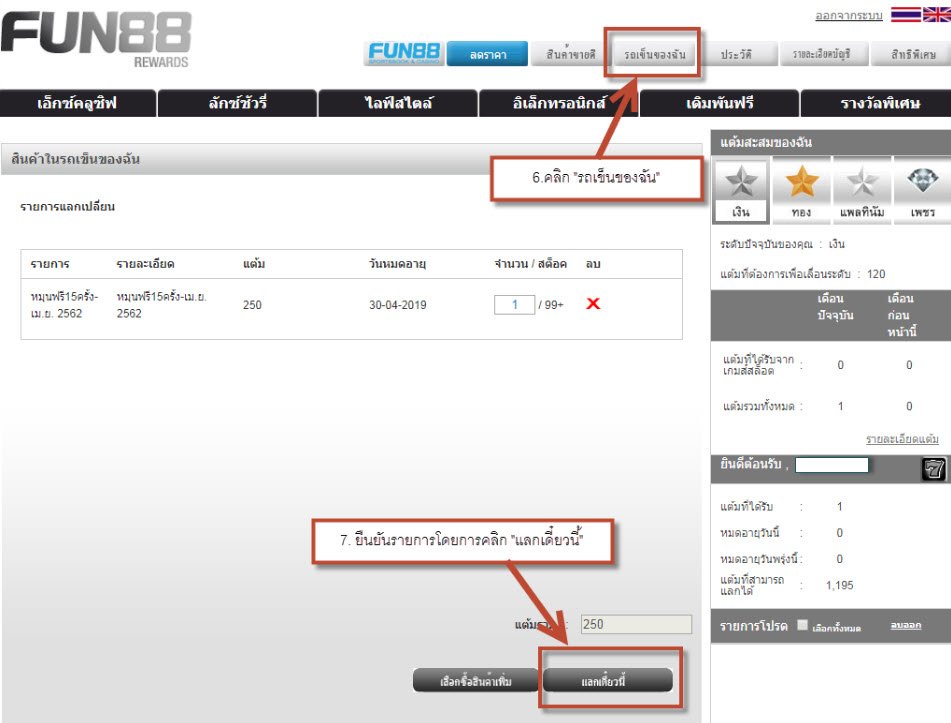
Task: Click the gold star level icon
Action: (801, 184)
